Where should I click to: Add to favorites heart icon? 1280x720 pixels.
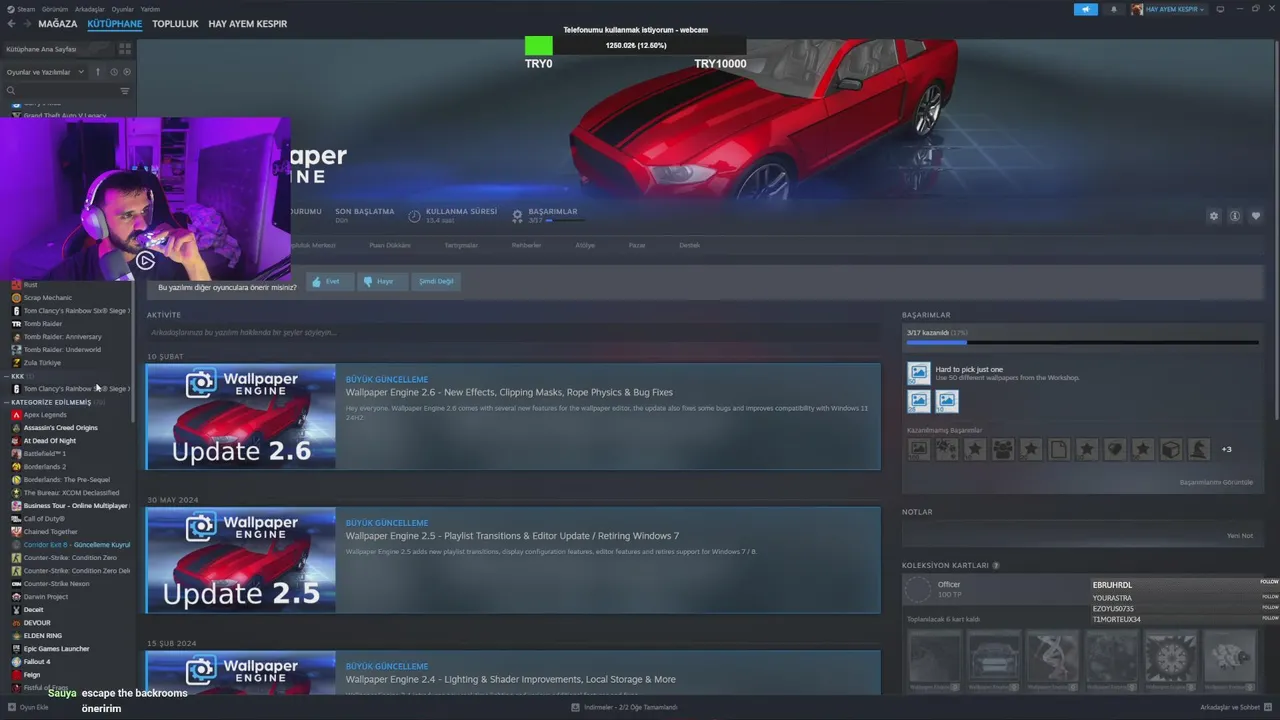tap(1256, 216)
